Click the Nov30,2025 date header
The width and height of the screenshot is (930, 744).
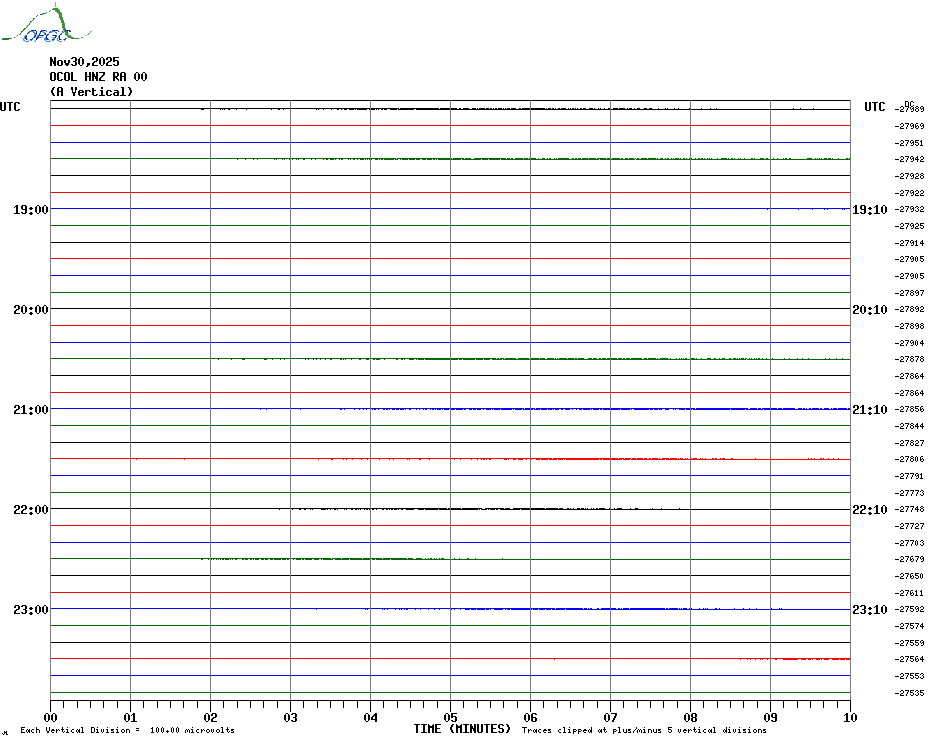pyautogui.click(x=84, y=62)
